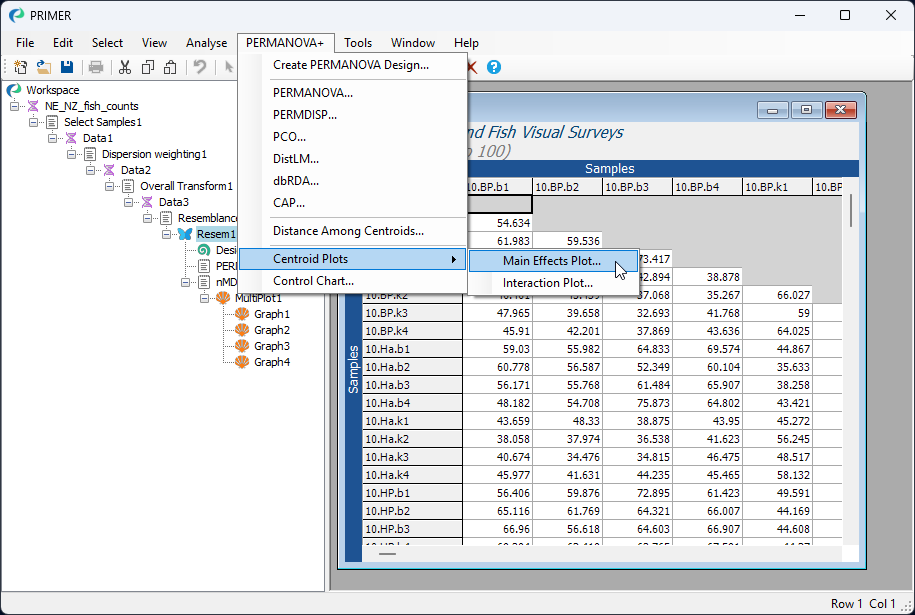This screenshot has width=915, height=615.
Task: Click the Cut scissors icon
Action: point(125,67)
